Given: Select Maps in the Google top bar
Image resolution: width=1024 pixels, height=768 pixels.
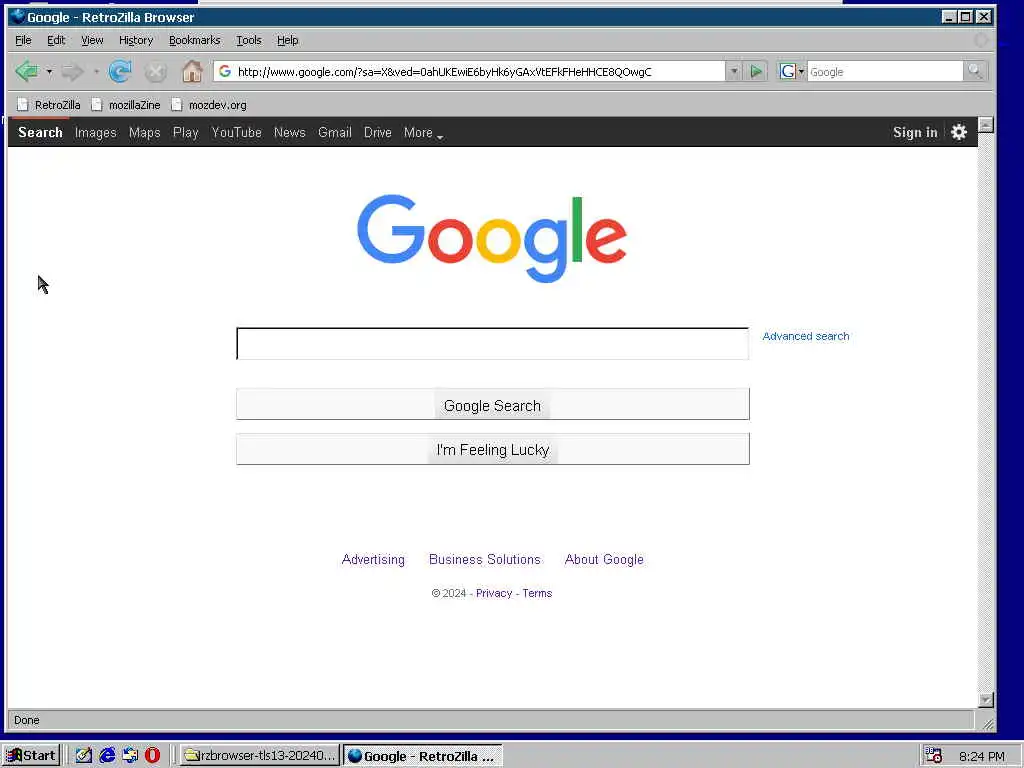Looking at the screenshot, I should tap(144, 133).
